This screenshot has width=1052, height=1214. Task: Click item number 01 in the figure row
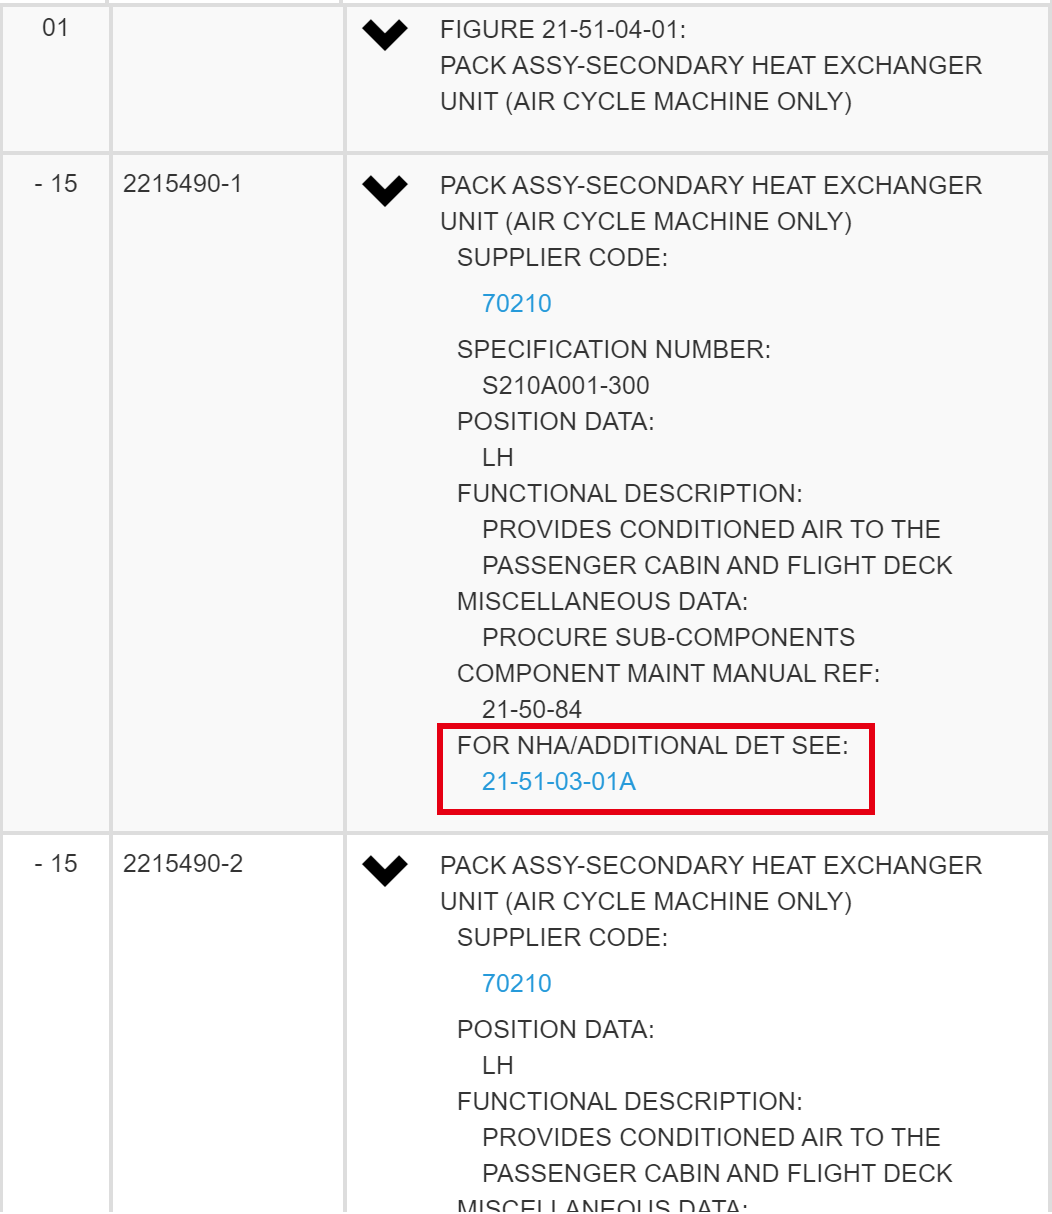pyautogui.click(x=55, y=28)
